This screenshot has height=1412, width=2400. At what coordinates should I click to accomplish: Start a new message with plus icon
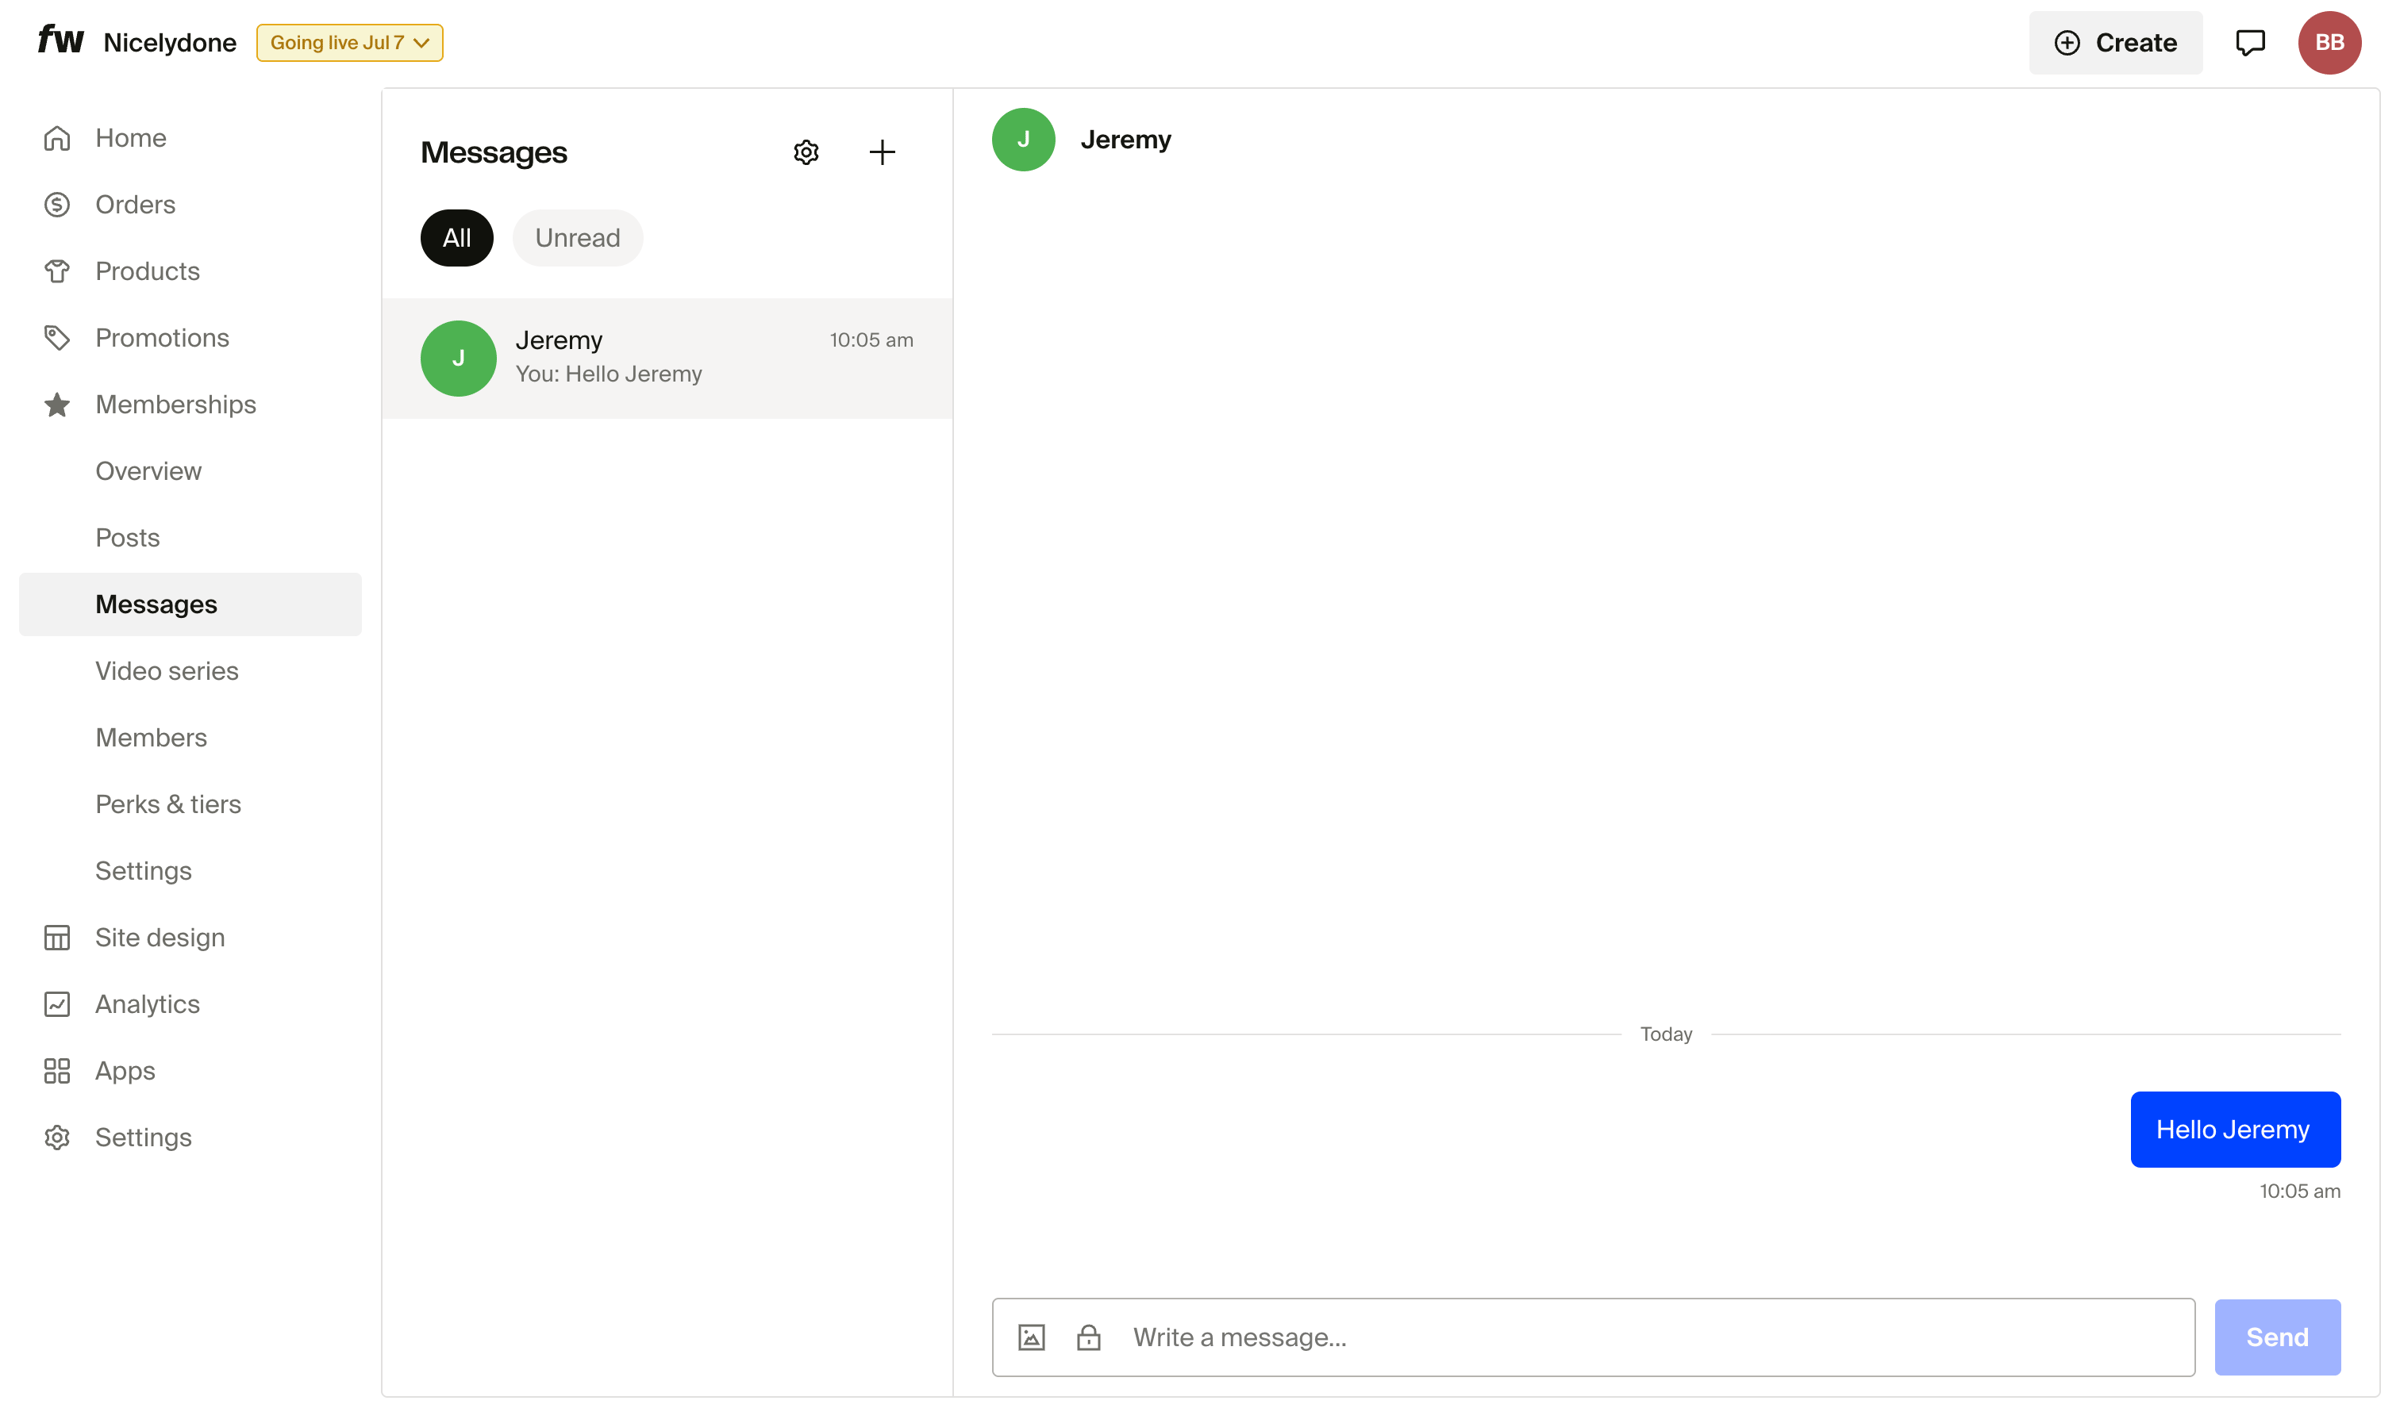[x=882, y=152]
